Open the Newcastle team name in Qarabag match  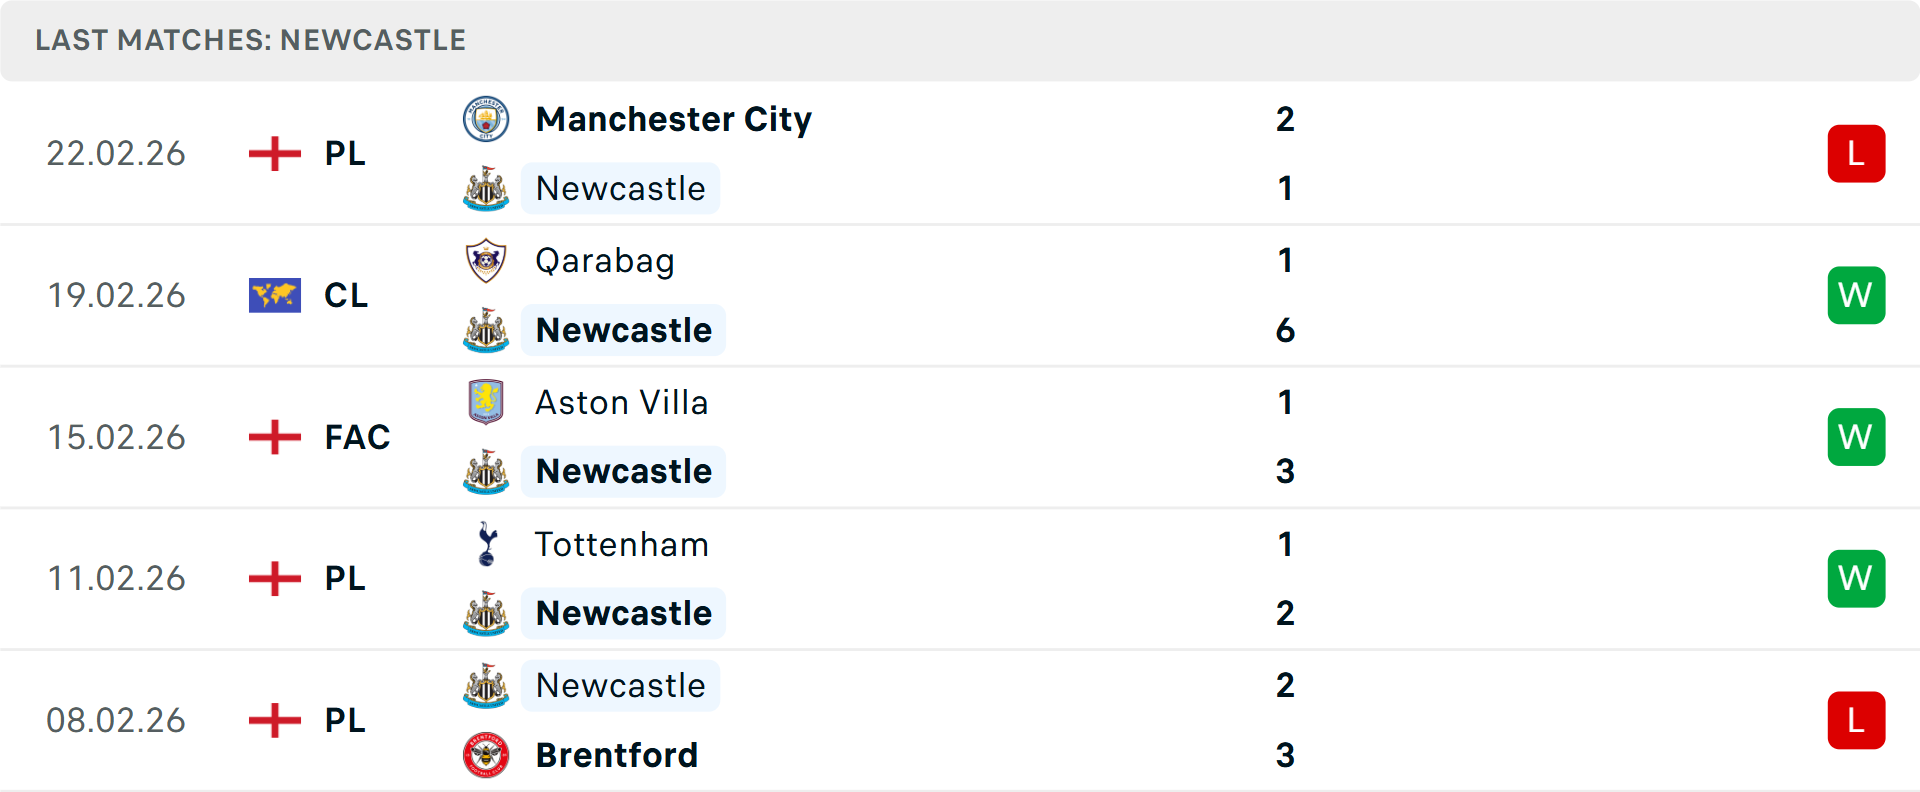623,330
